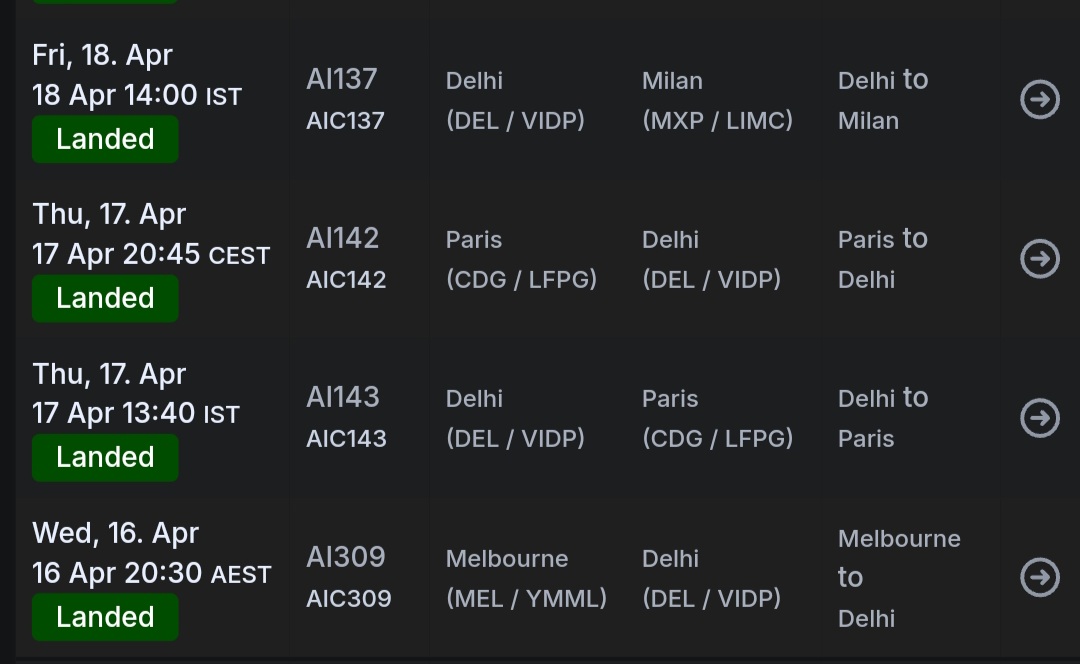Open the Delhi to Milan route

coord(883,100)
